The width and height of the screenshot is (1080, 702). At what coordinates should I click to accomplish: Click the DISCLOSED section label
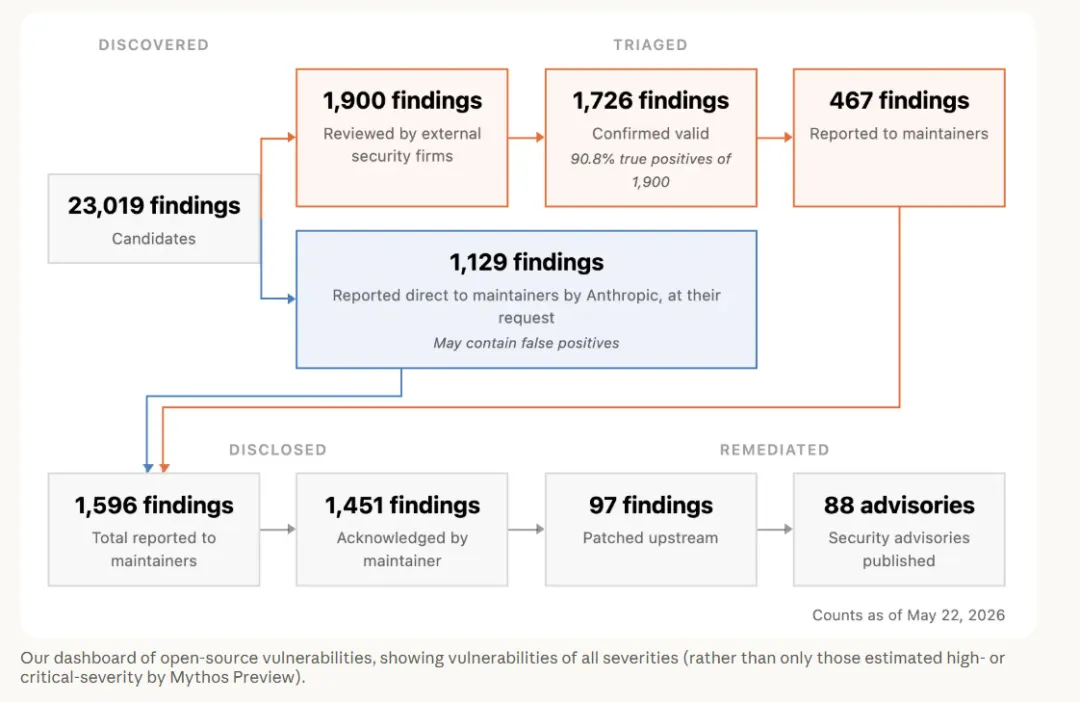pos(278,450)
